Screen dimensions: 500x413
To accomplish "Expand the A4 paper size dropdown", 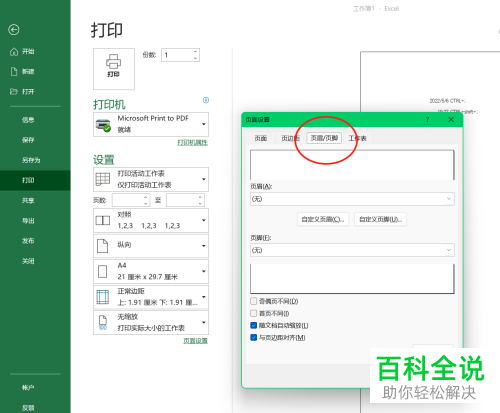I will [x=151, y=271].
